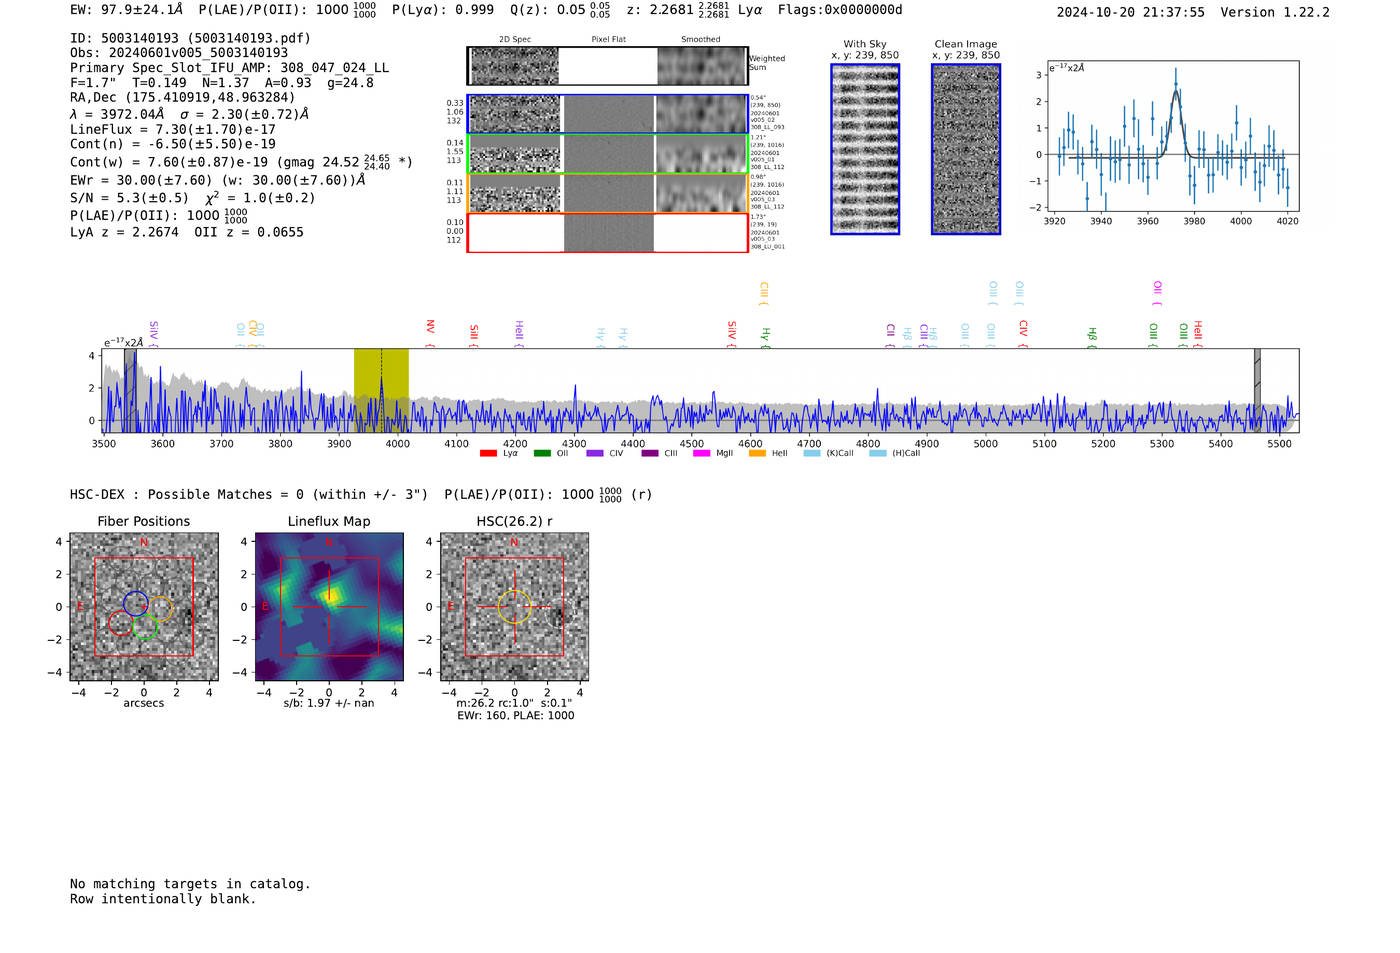Click the blue fiber circle in Fiber Positions
This screenshot has width=1400, height=953.
(x=136, y=603)
